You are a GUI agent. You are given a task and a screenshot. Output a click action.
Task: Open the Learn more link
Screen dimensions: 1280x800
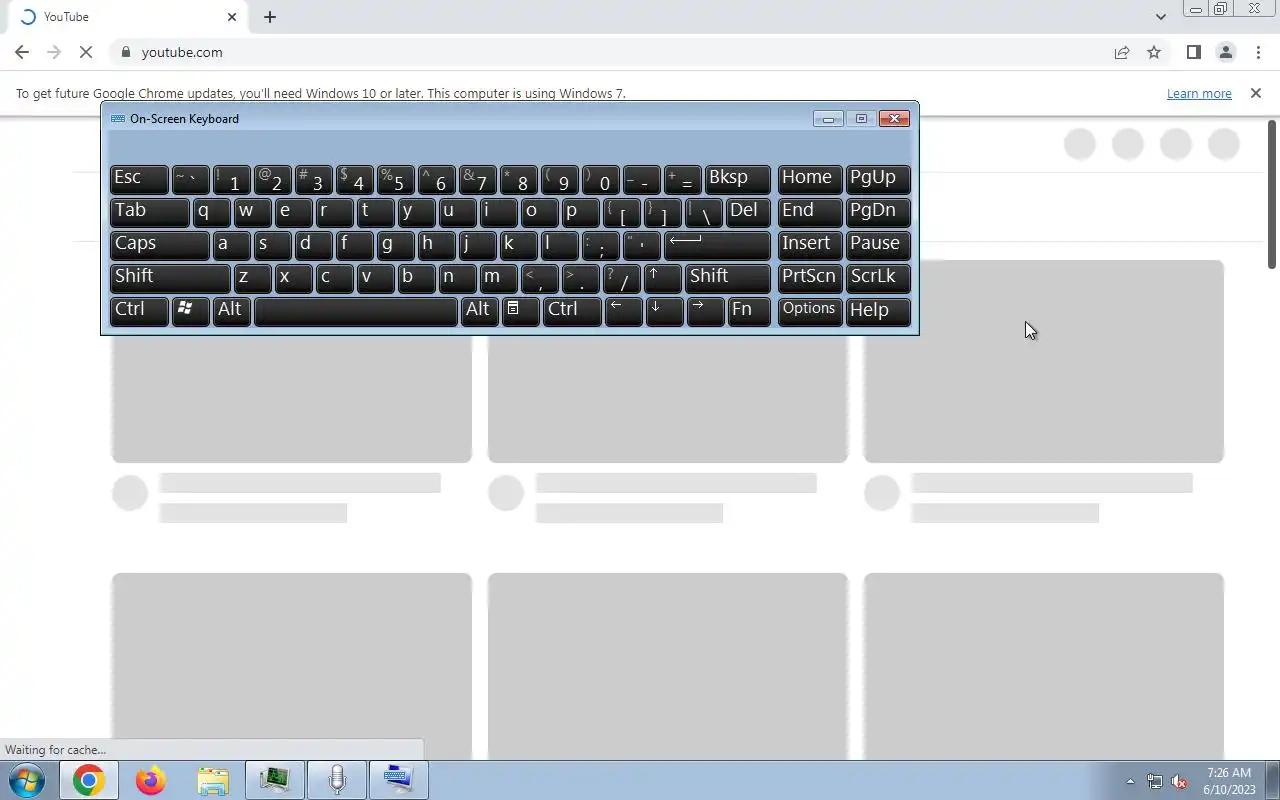pyautogui.click(x=1199, y=93)
